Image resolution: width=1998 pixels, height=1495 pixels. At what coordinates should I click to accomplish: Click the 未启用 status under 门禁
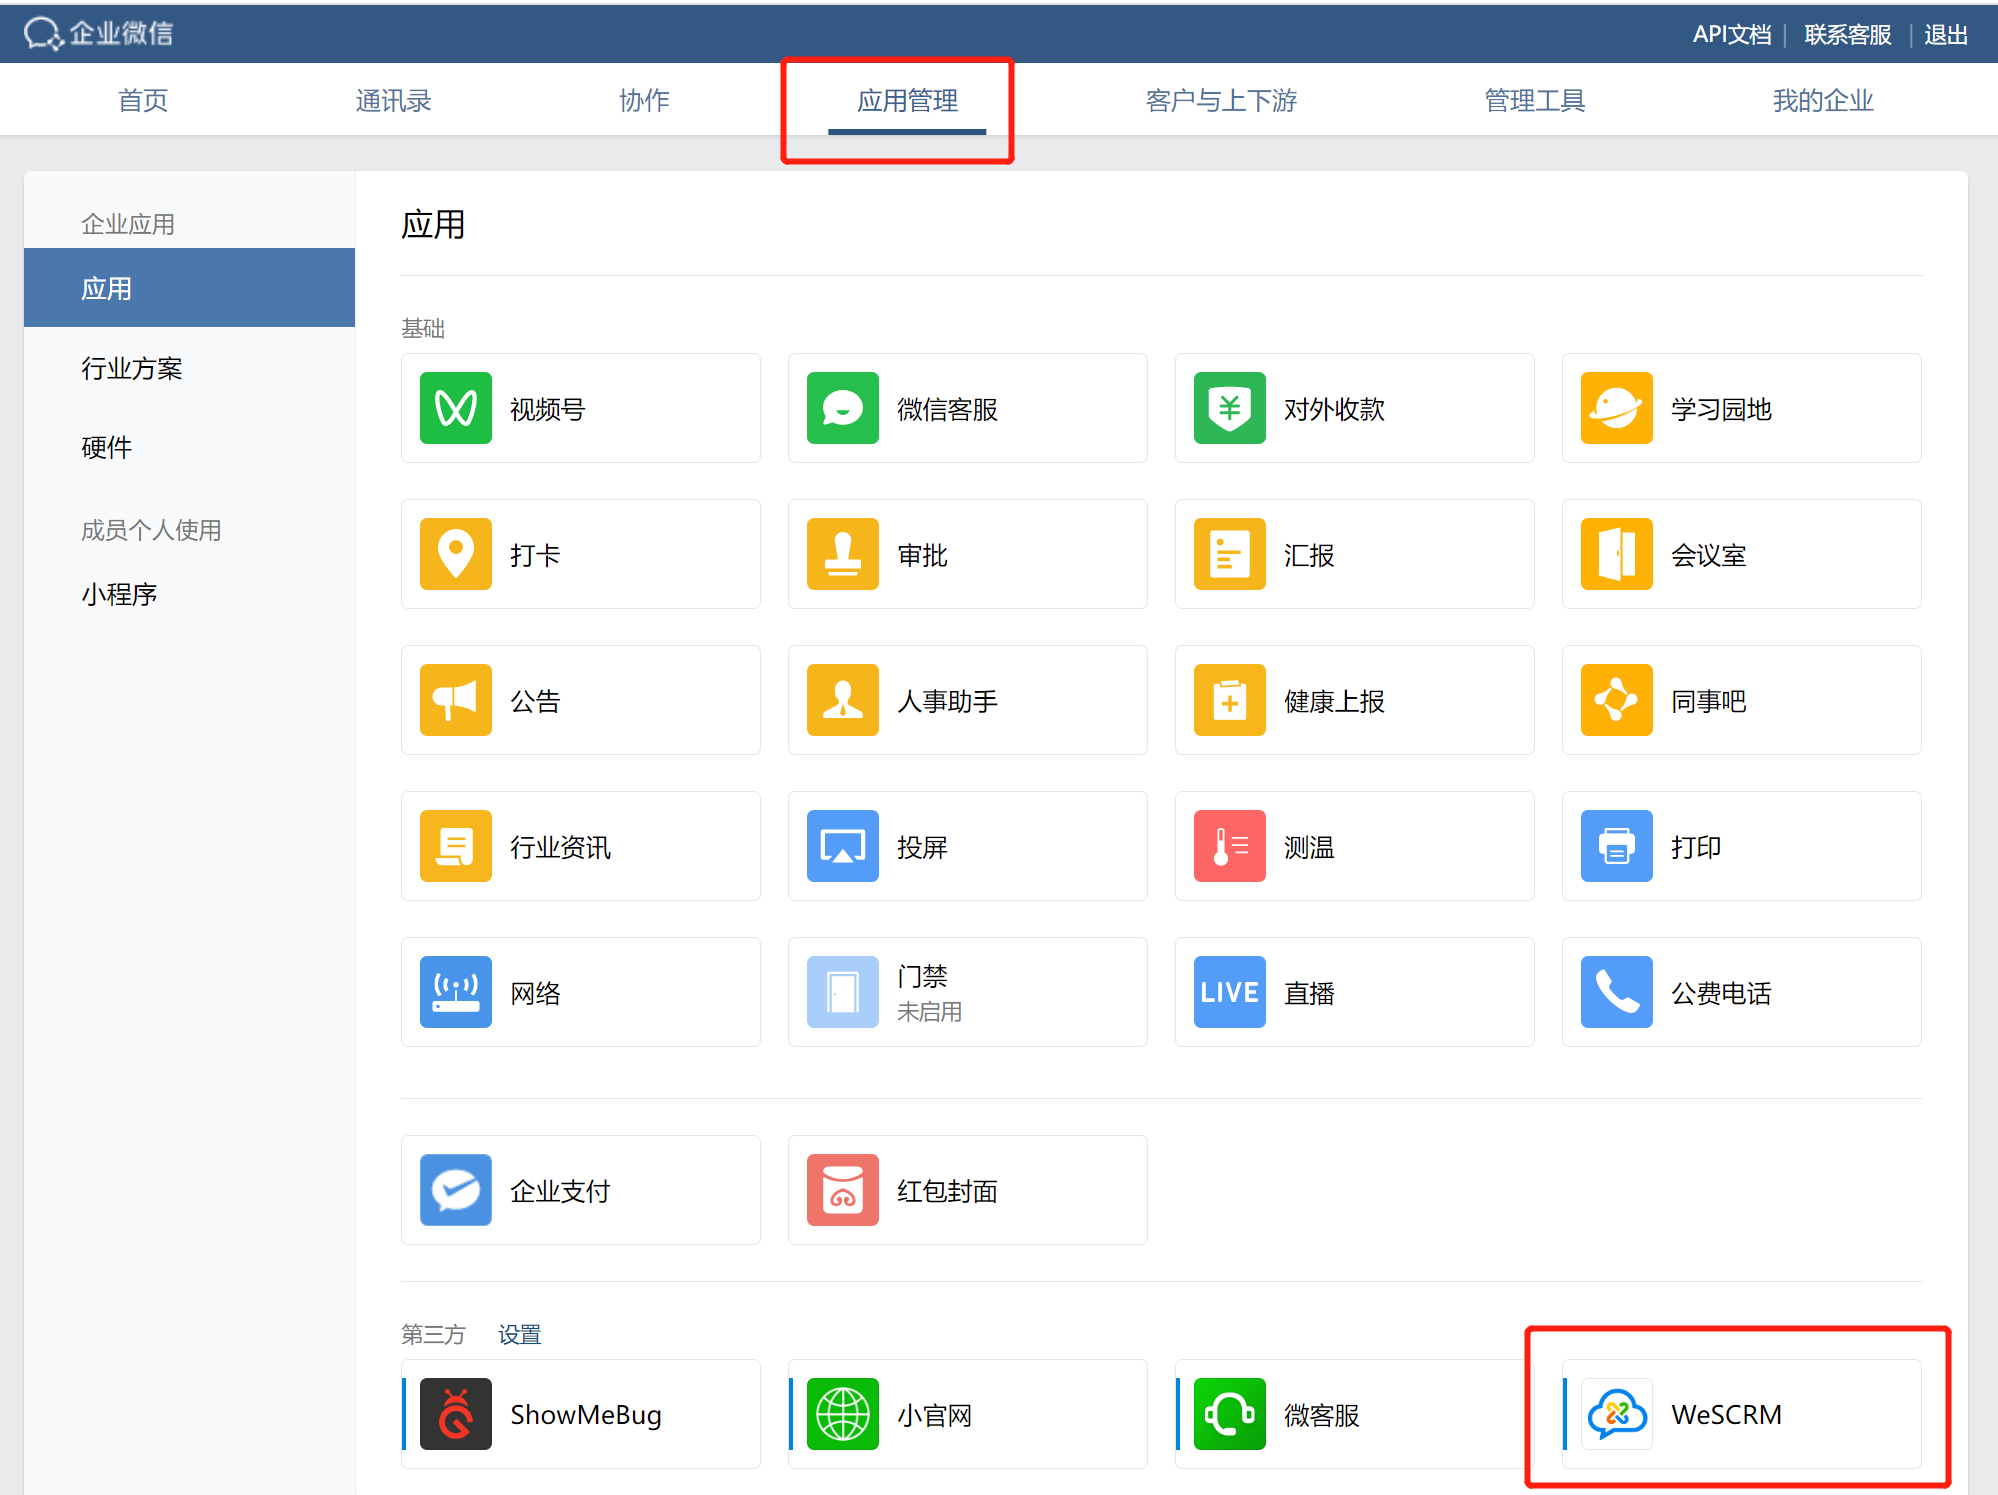tap(929, 1012)
